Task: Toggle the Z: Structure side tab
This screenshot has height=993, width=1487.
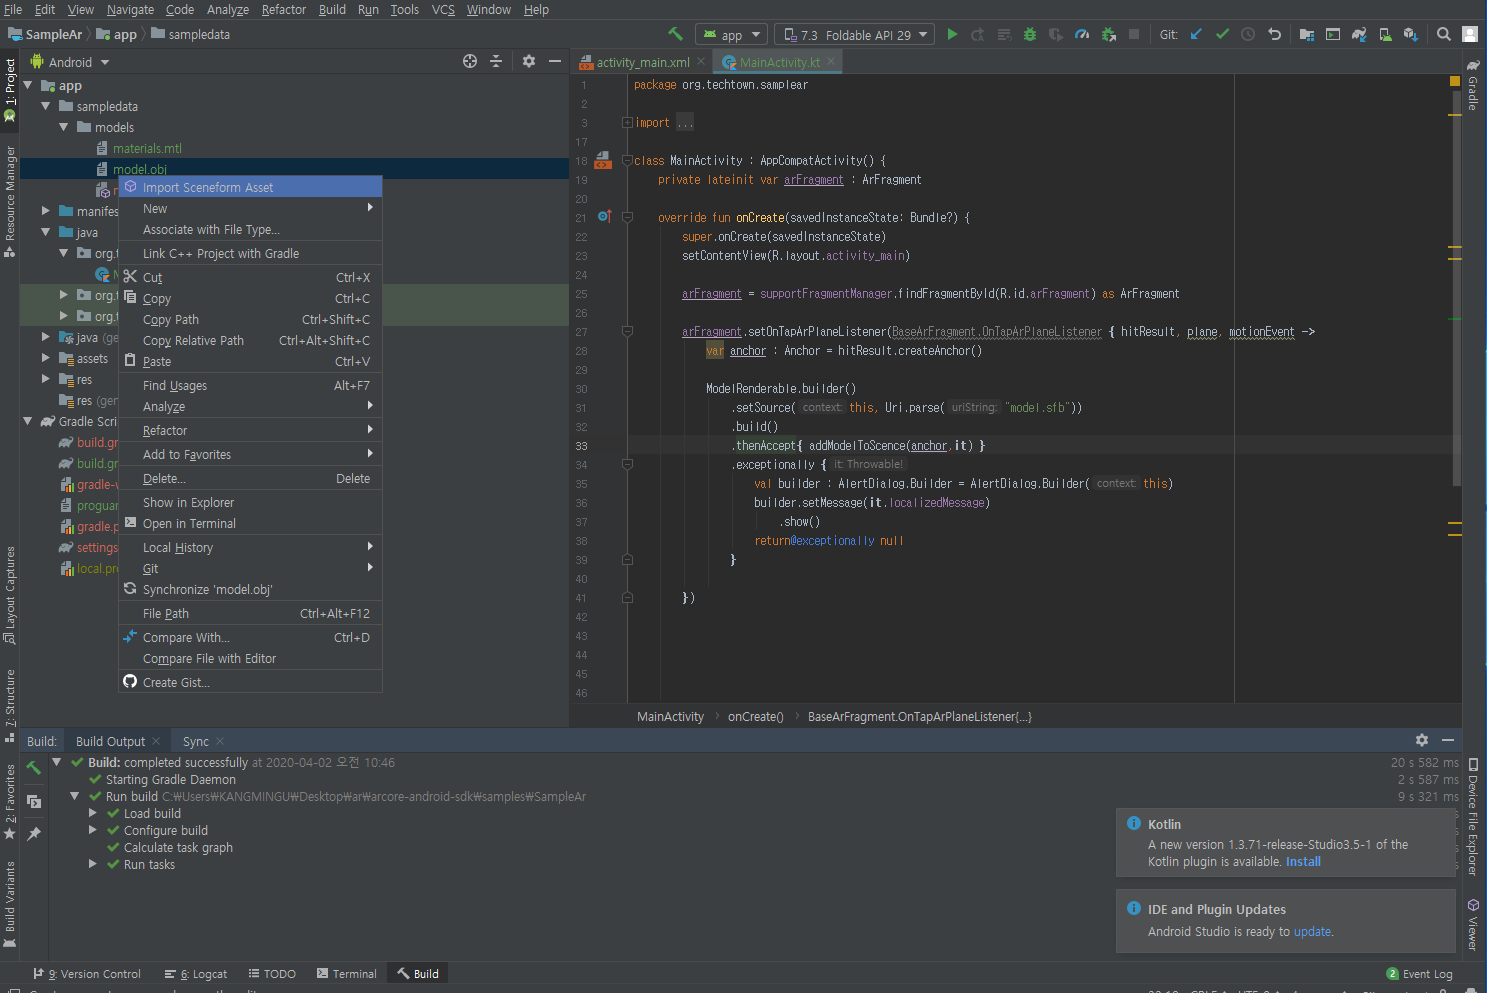Action: pos(10,705)
